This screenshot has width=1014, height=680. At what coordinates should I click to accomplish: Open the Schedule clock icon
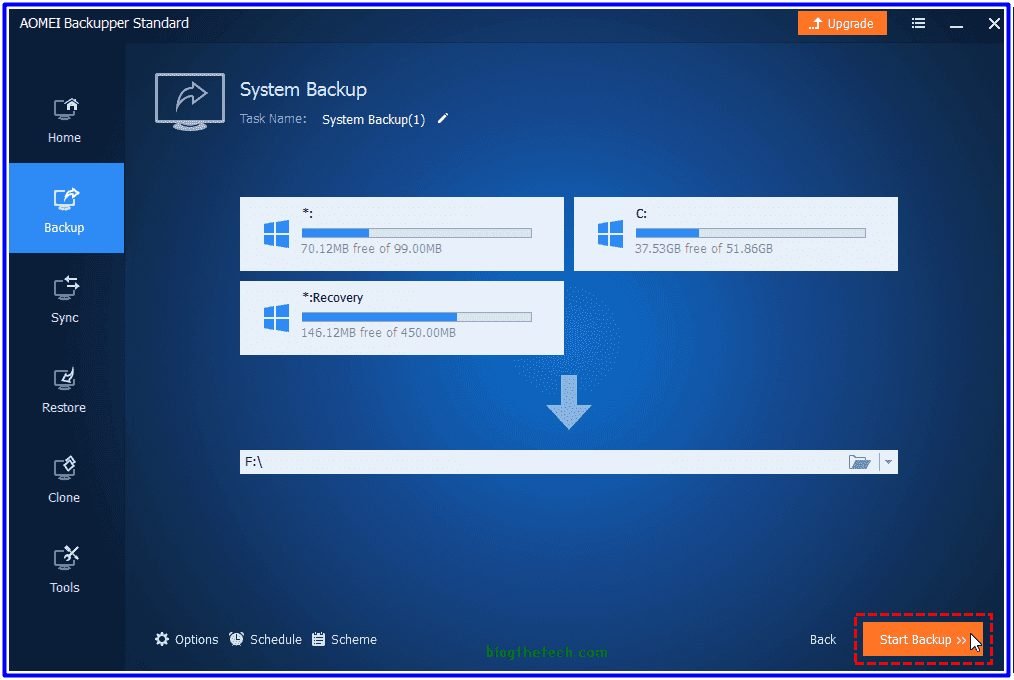coord(237,639)
